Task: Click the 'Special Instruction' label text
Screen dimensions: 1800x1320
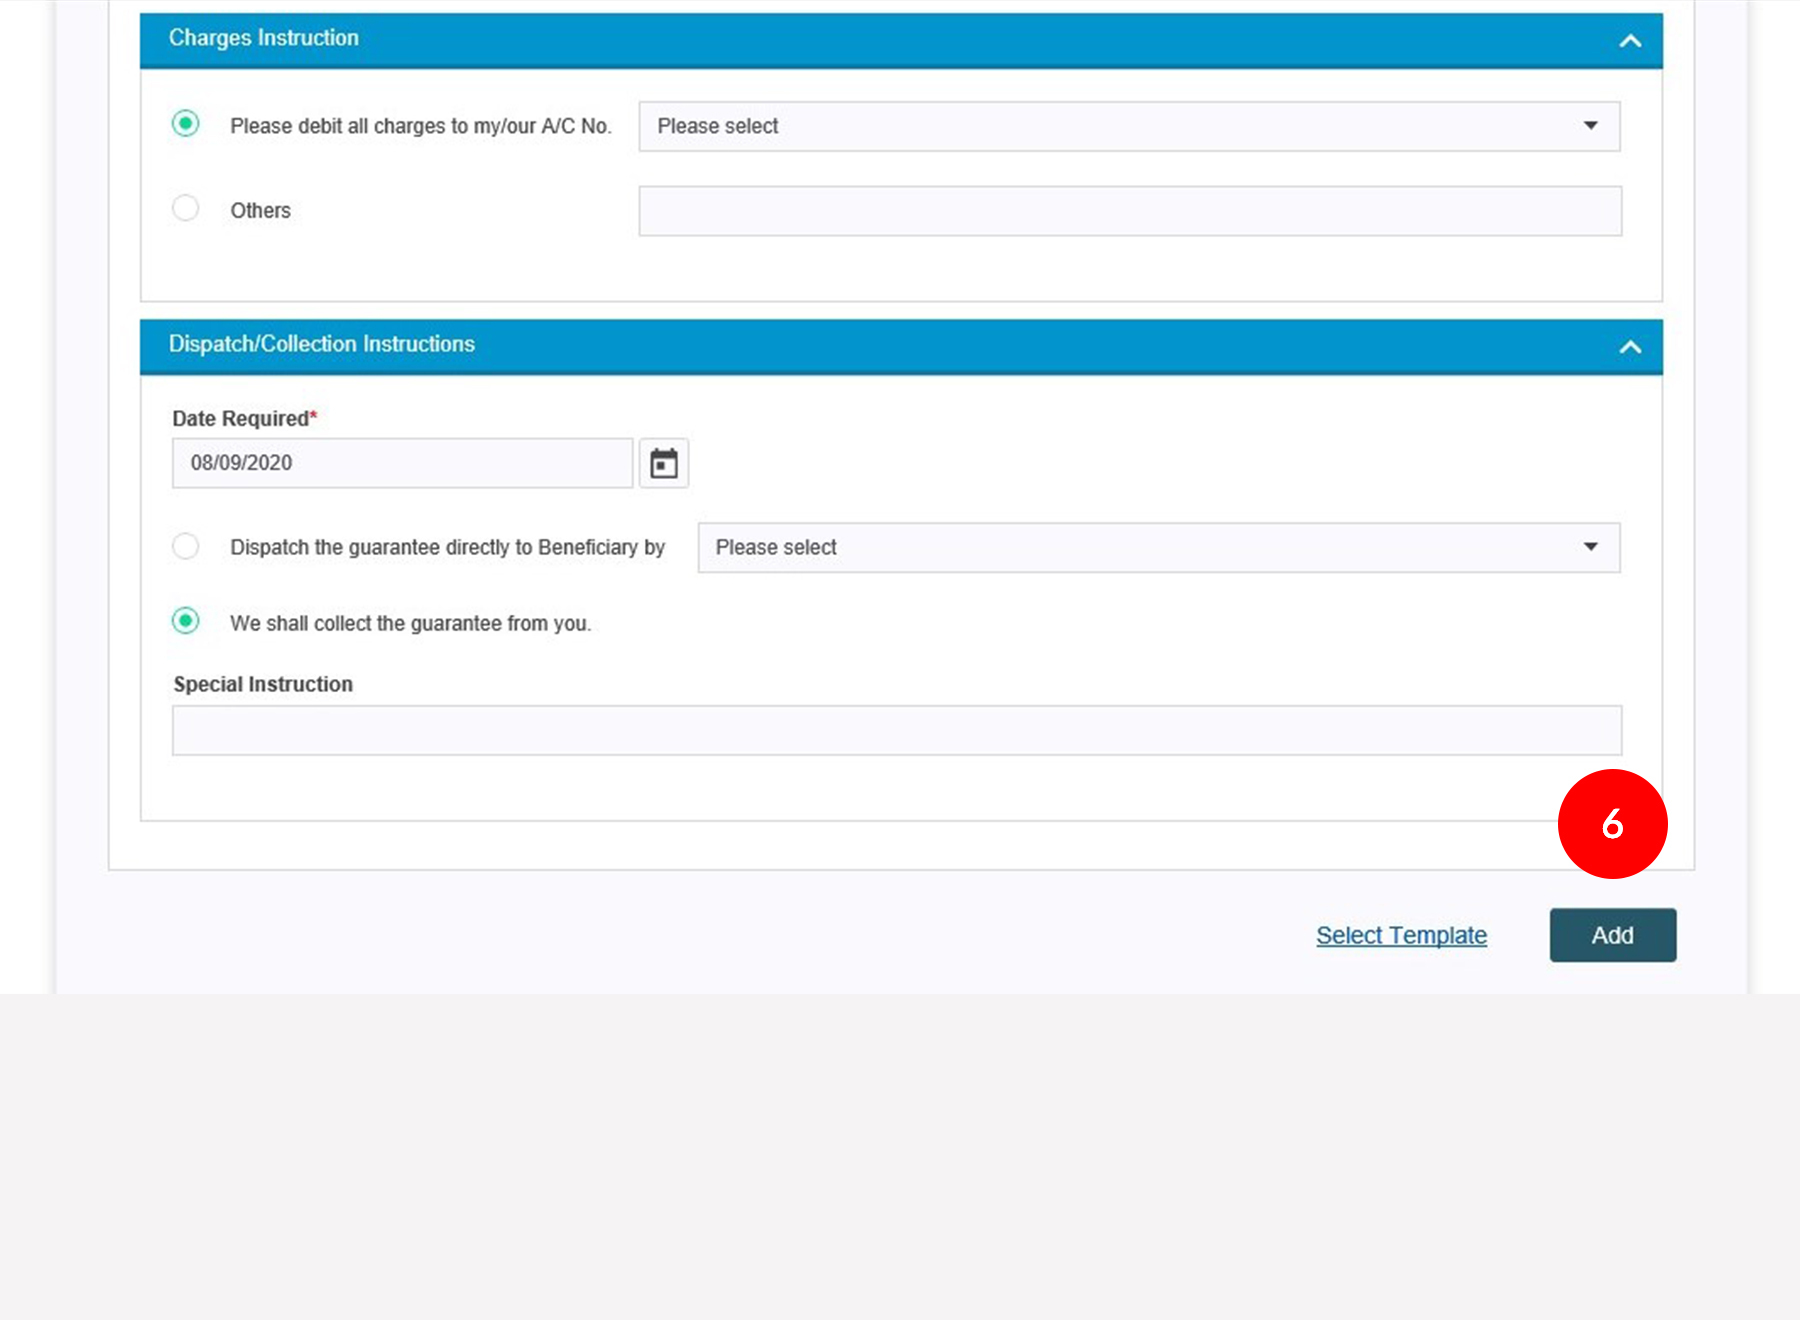Action: [263, 684]
